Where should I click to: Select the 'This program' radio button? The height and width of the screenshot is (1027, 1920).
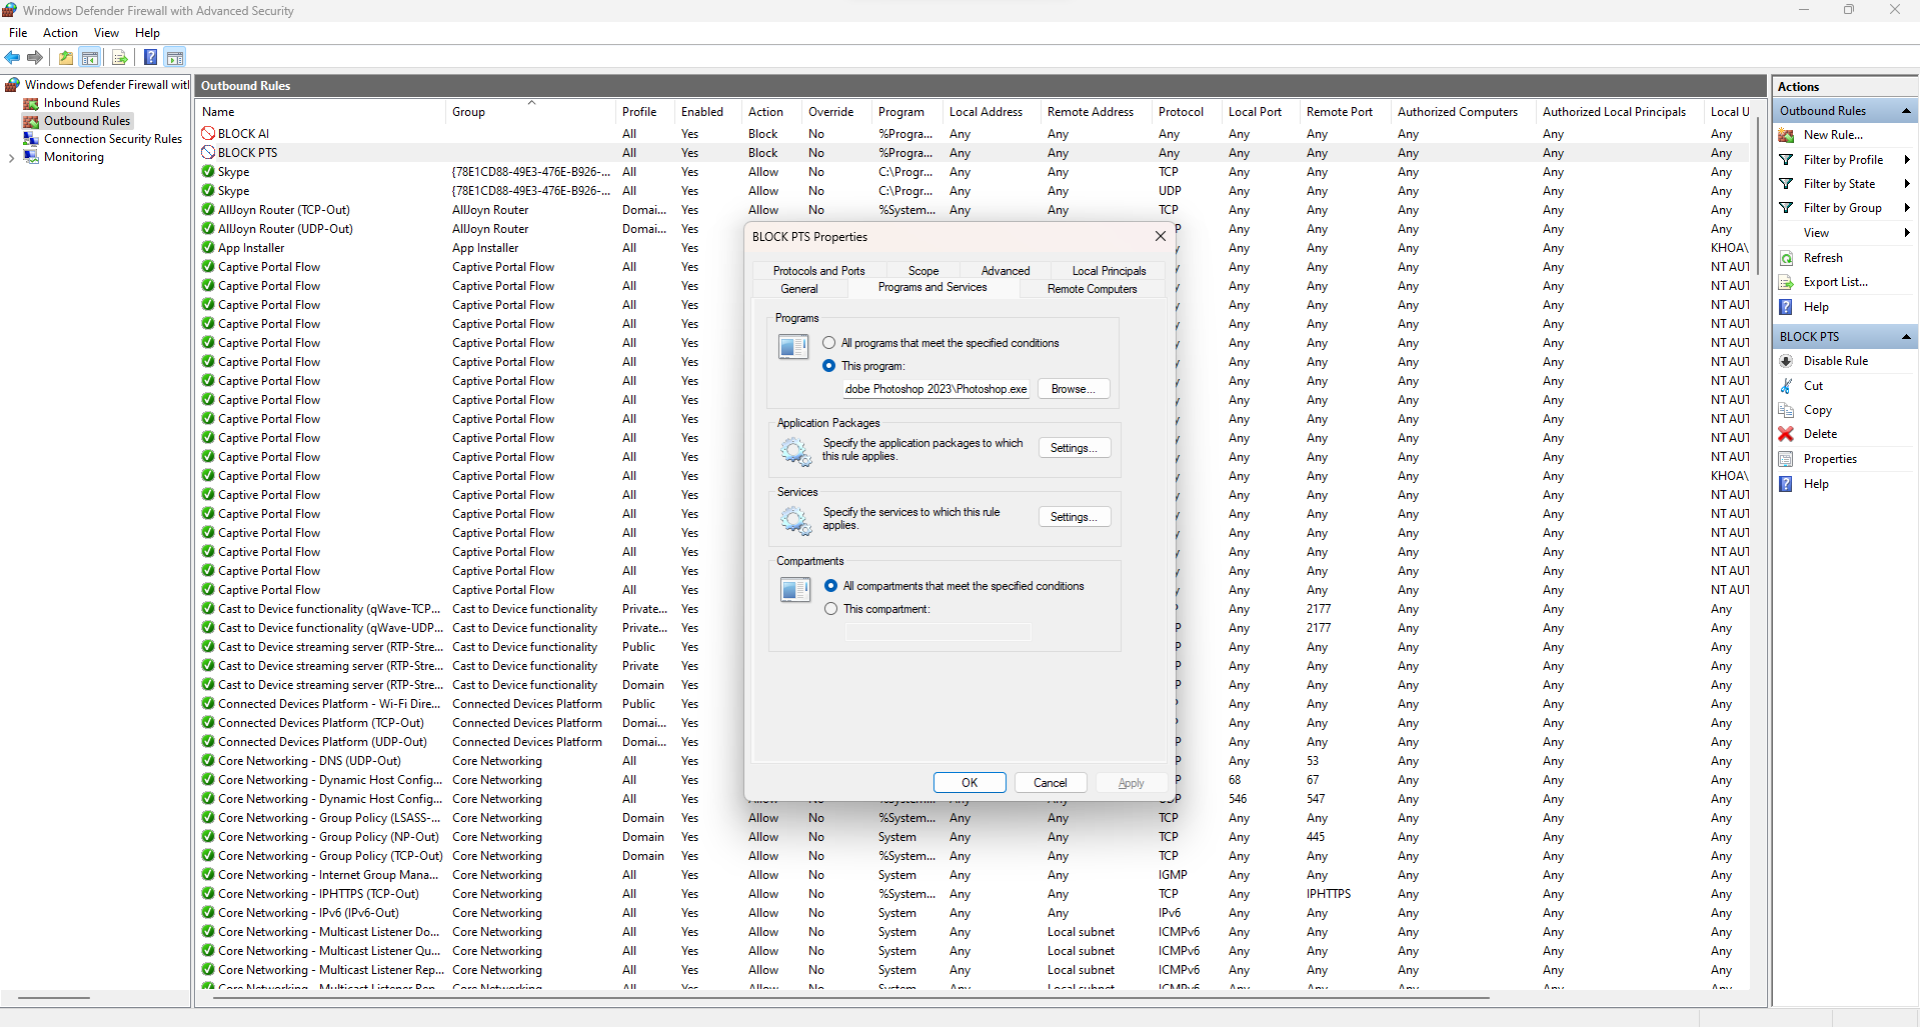click(829, 366)
